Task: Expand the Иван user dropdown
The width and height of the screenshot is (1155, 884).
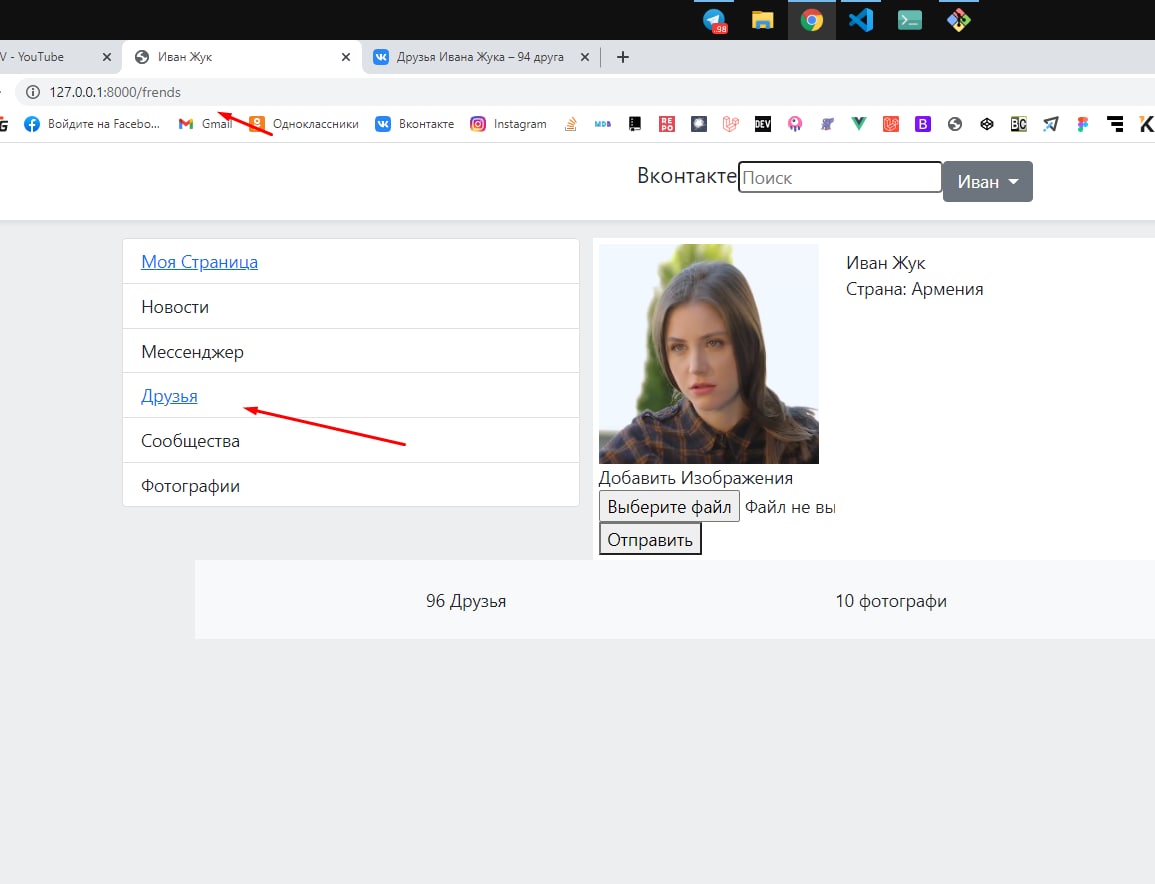Action: pyautogui.click(x=988, y=181)
